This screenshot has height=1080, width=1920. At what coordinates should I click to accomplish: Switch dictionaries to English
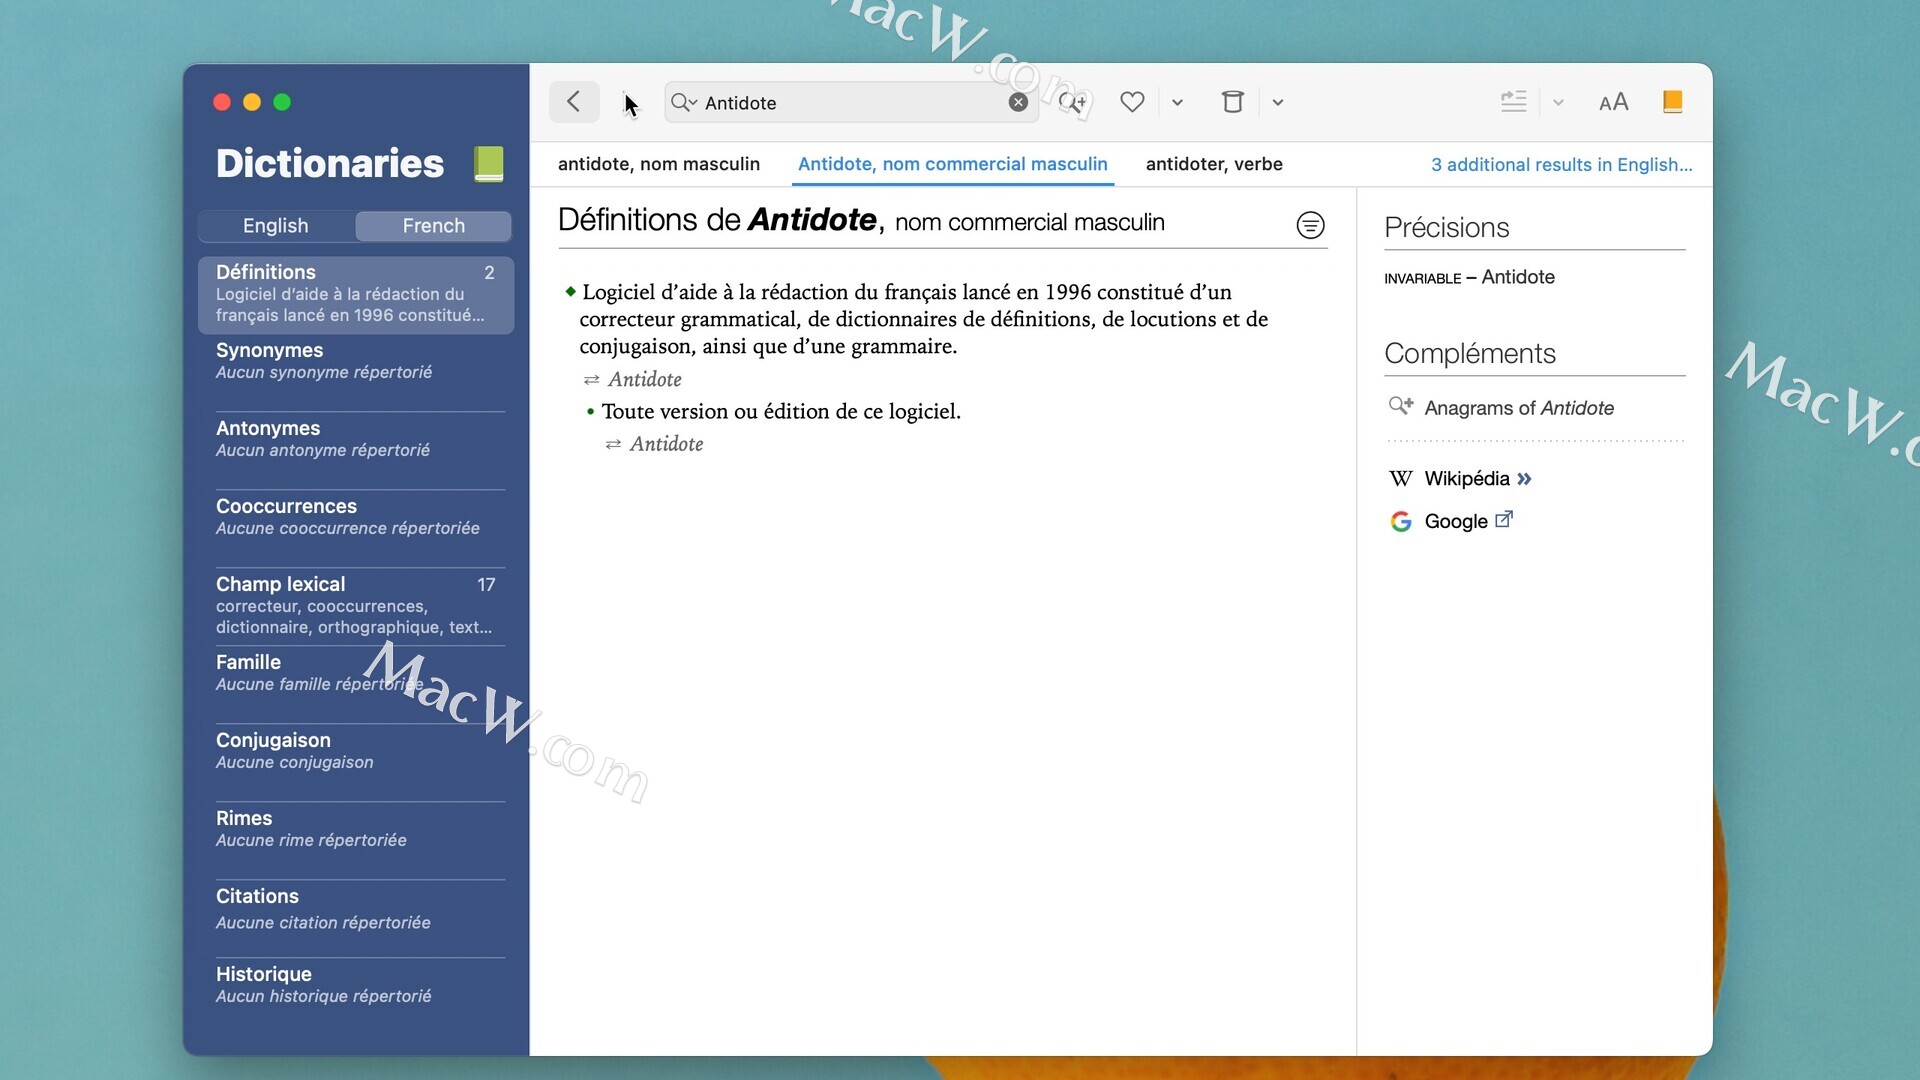coord(276,226)
